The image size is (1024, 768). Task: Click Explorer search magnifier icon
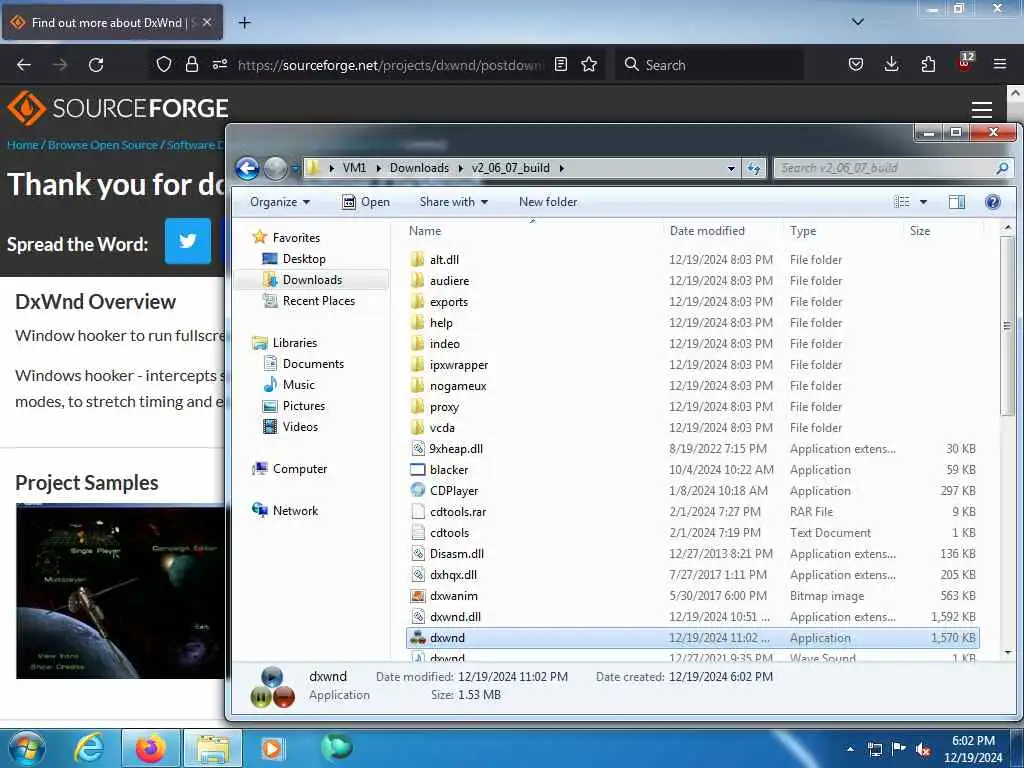[x=1002, y=168]
